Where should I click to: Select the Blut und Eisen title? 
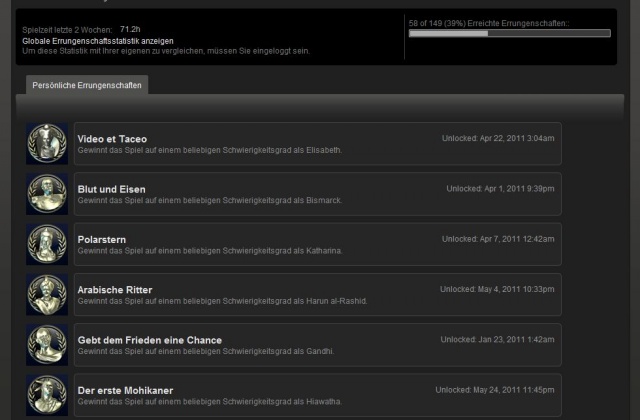pos(111,189)
